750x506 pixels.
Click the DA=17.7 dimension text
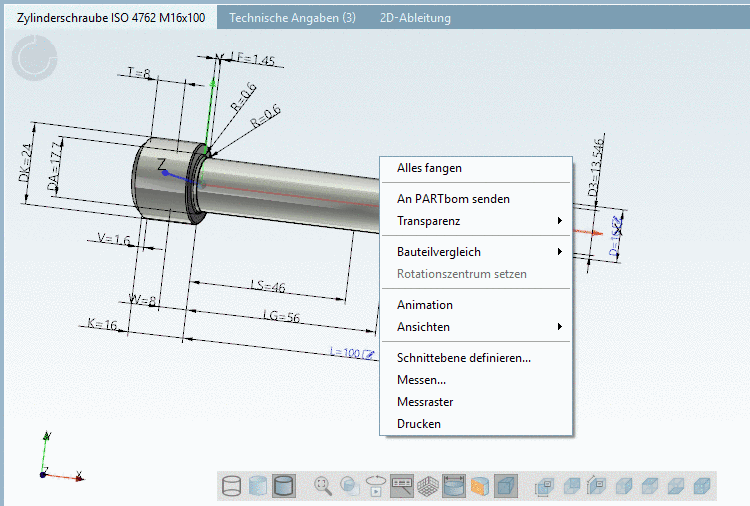(54, 165)
